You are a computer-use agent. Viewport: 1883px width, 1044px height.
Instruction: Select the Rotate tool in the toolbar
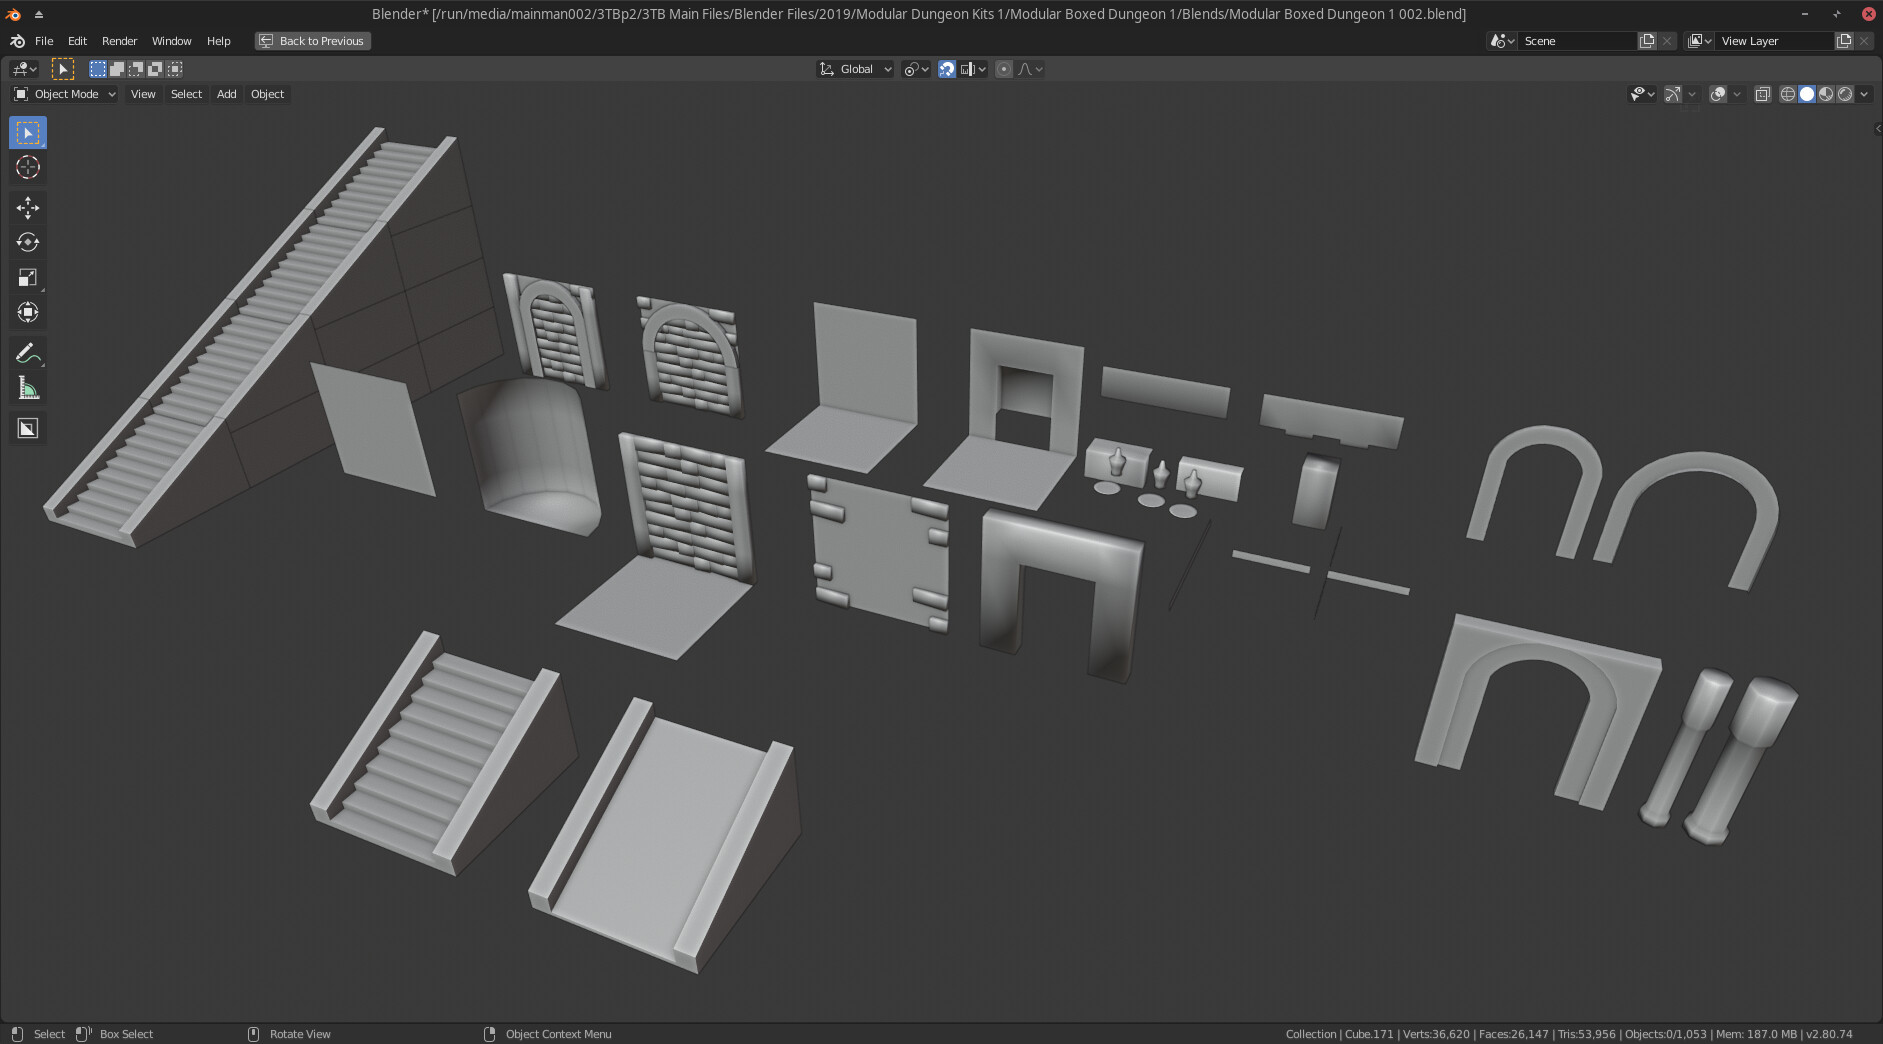[x=27, y=242]
